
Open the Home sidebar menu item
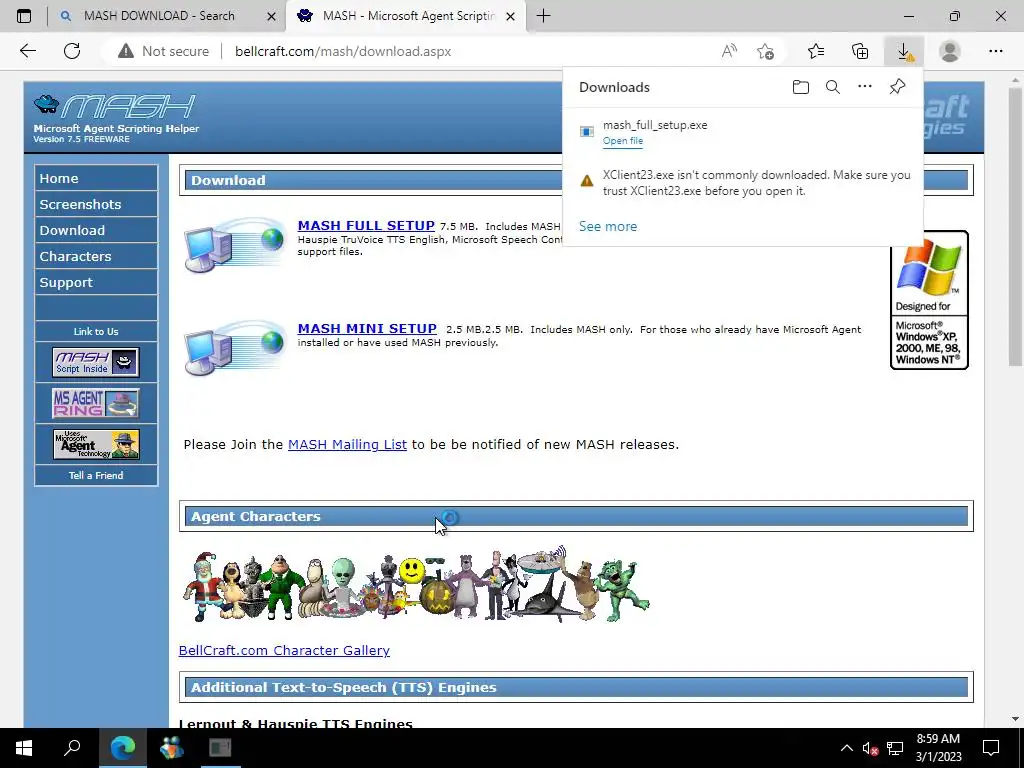[x=96, y=178]
